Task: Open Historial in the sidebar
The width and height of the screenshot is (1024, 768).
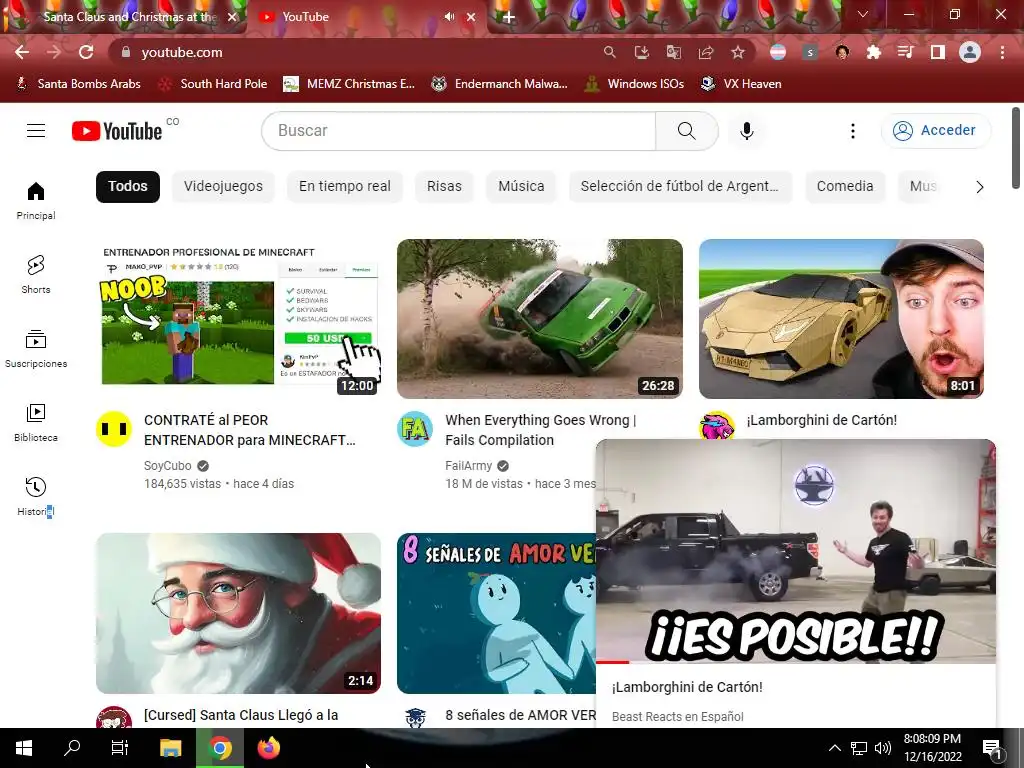Action: click(36, 497)
